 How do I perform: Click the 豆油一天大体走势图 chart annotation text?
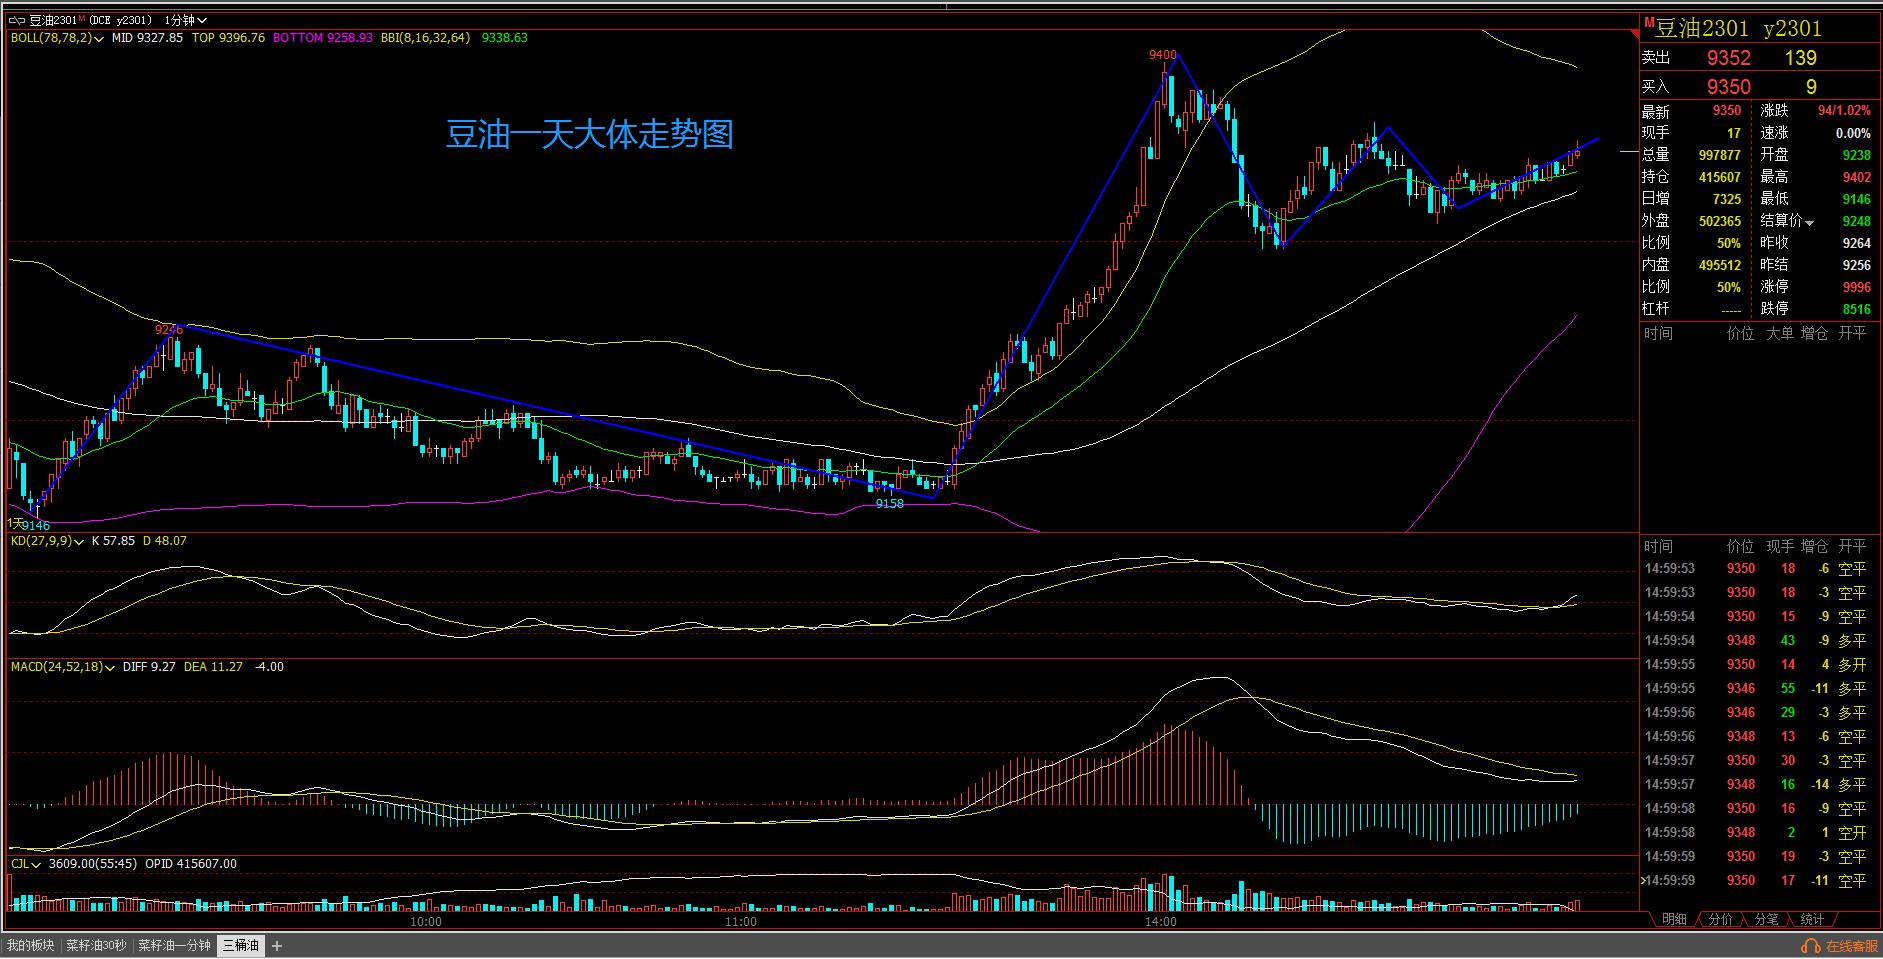(589, 134)
